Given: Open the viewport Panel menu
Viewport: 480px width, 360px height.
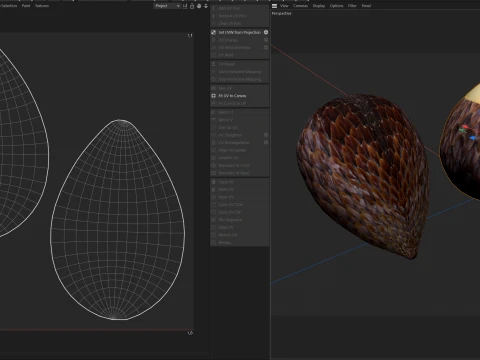Looking at the screenshot, I should tap(366, 6).
